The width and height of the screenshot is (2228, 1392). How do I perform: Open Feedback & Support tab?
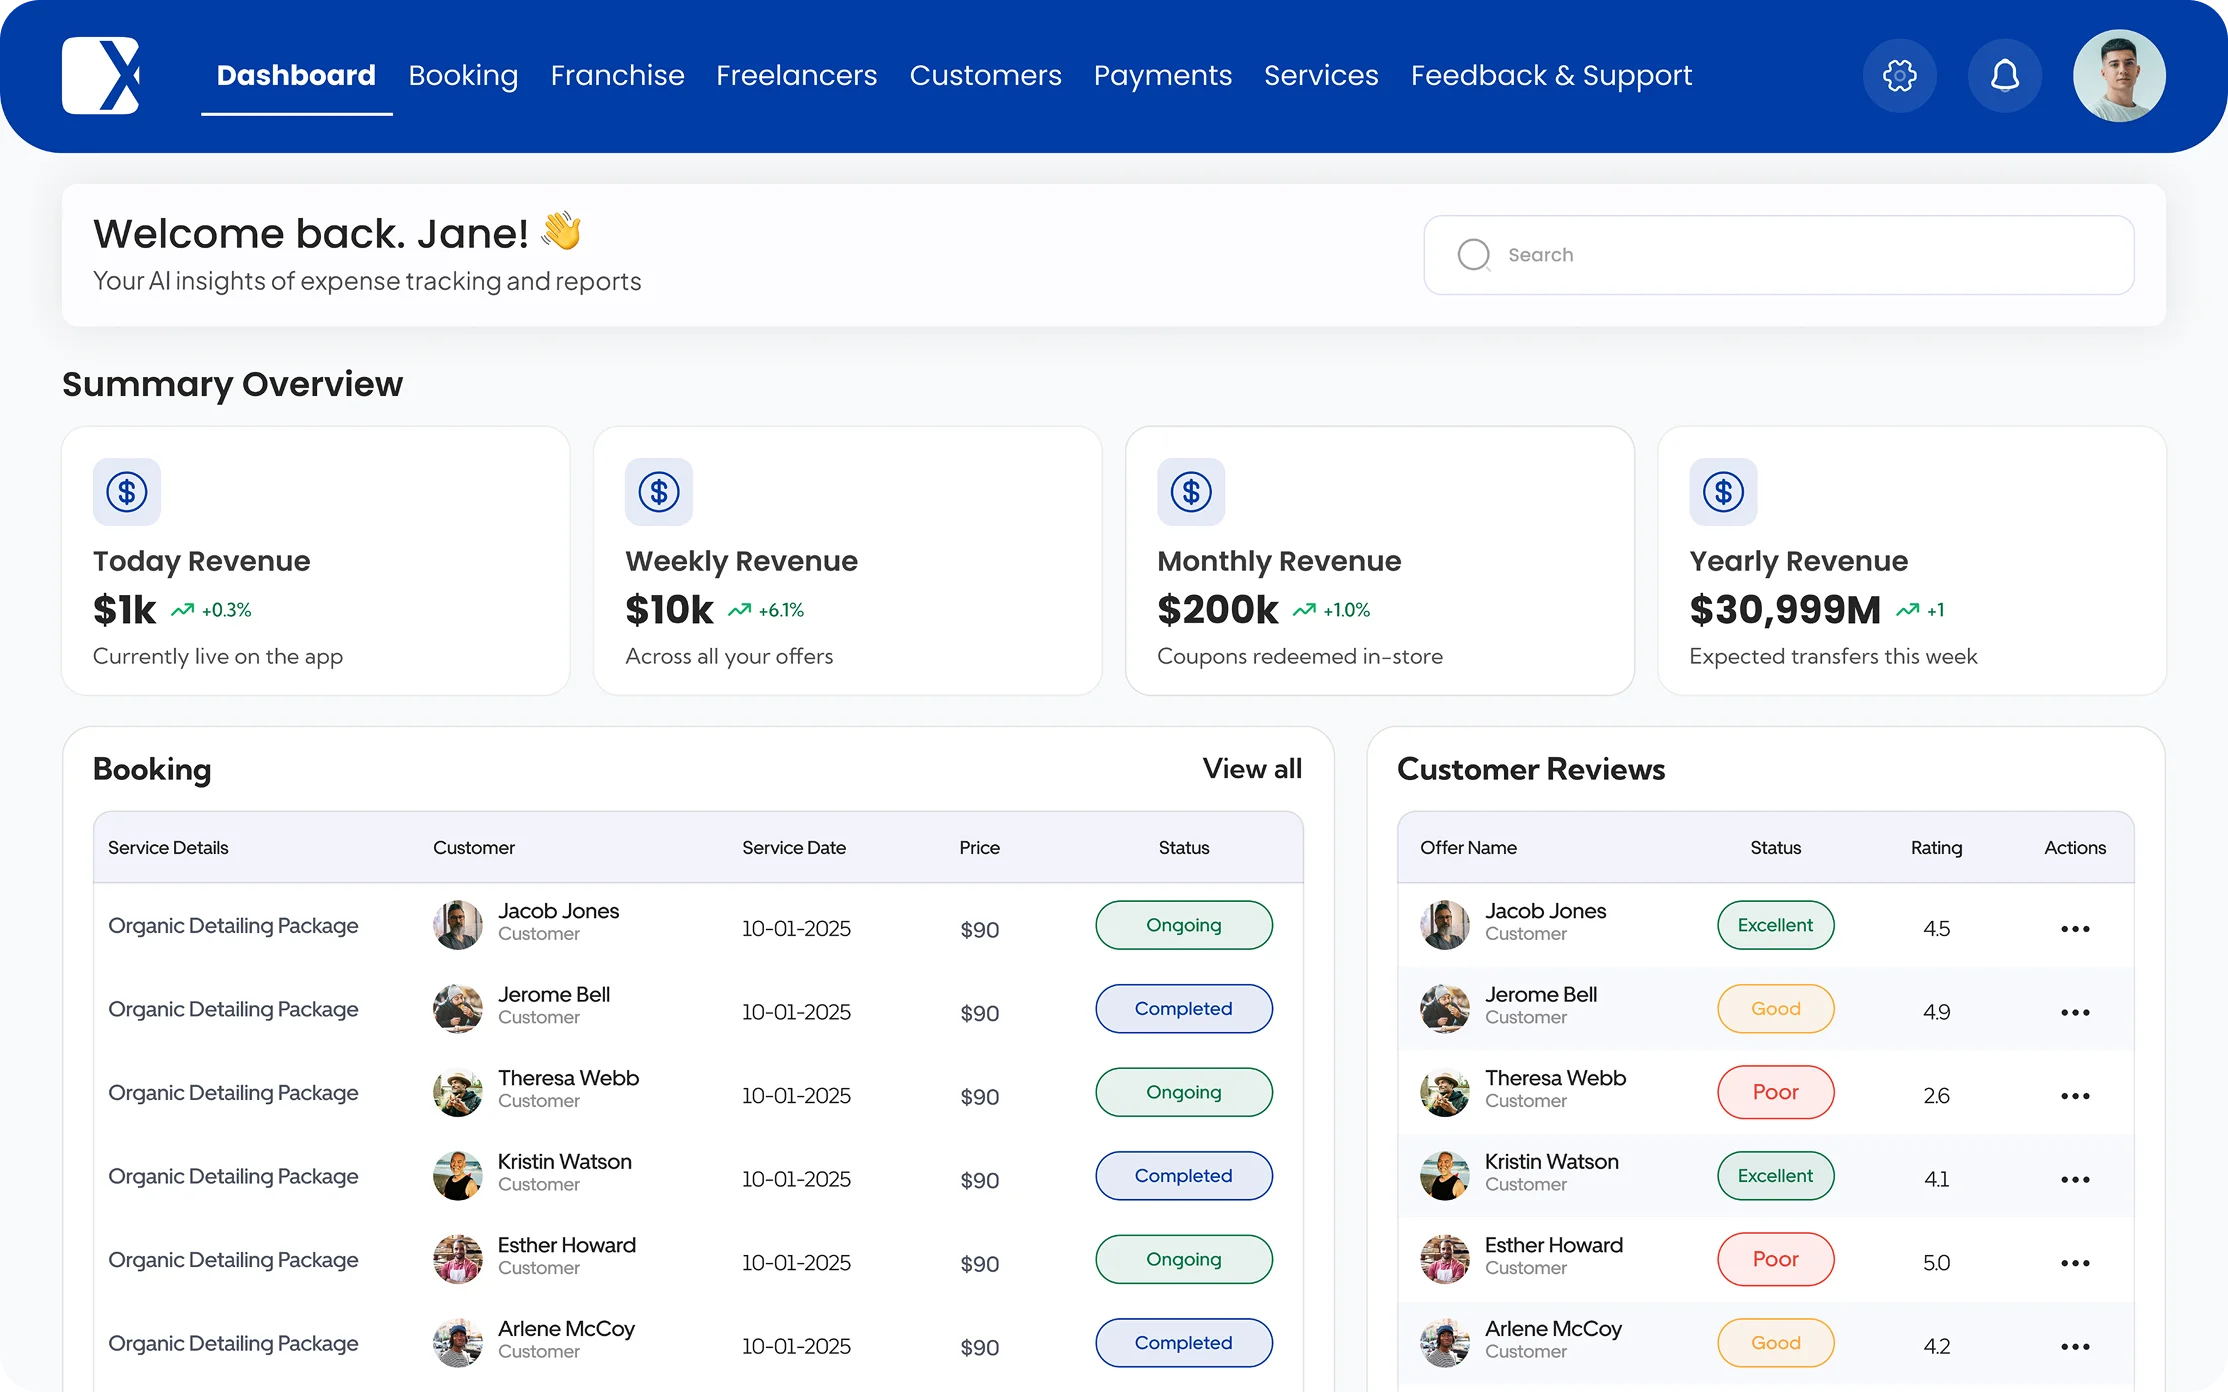click(x=1551, y=76)
